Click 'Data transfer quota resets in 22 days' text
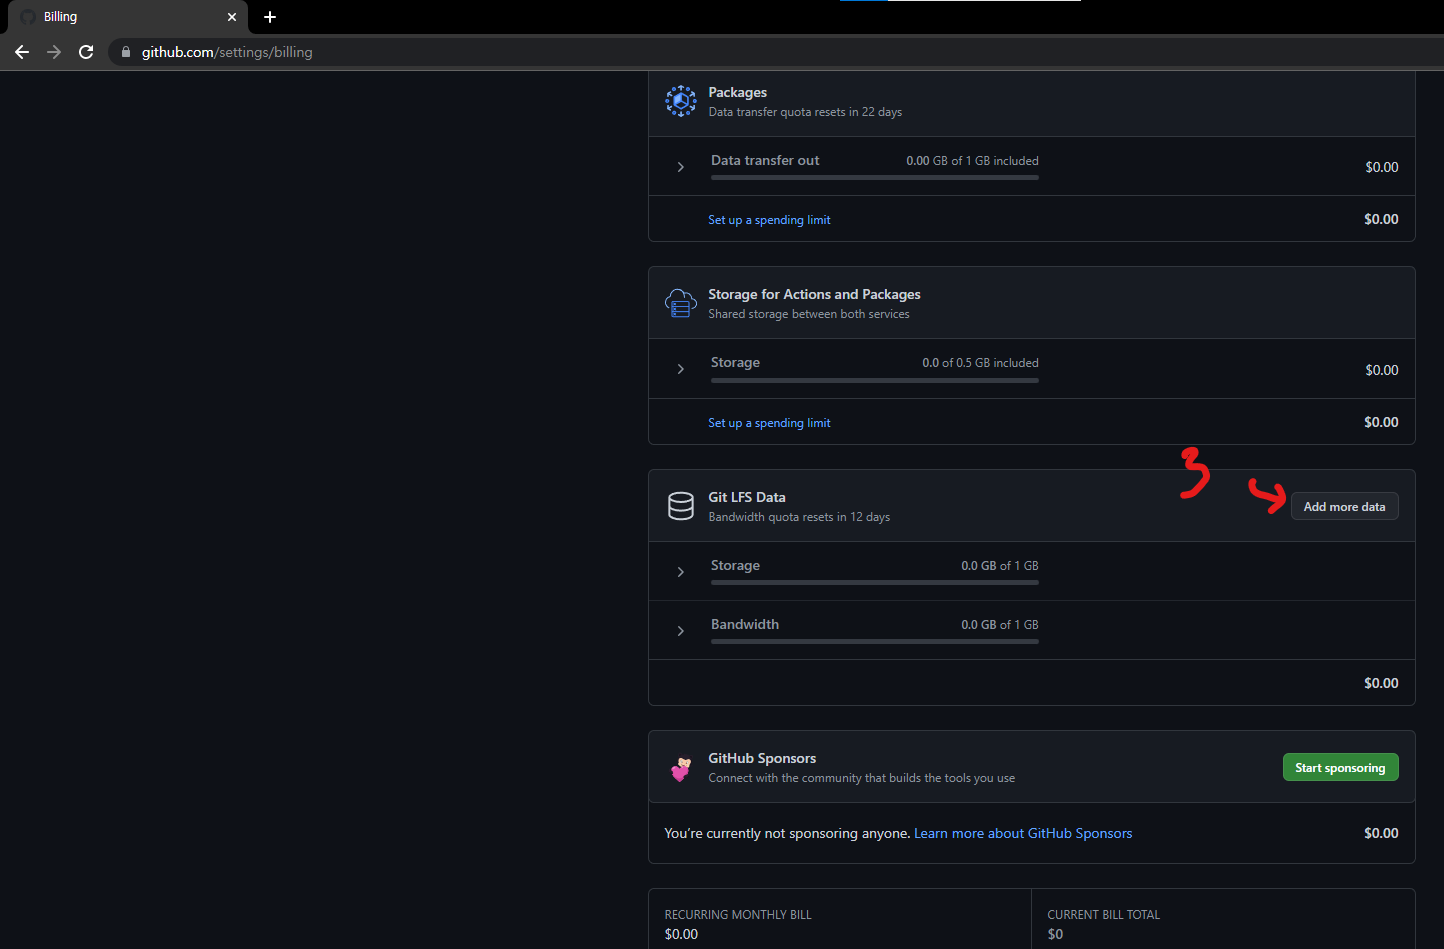 805,112
